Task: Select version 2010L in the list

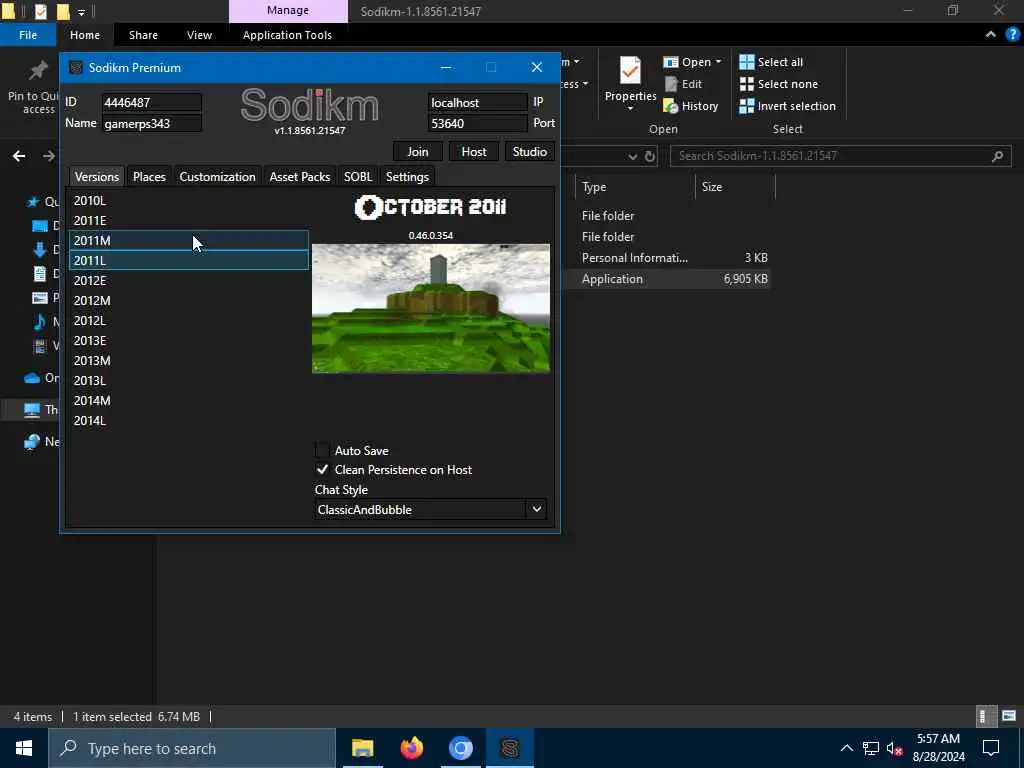Action: [189, 200]
